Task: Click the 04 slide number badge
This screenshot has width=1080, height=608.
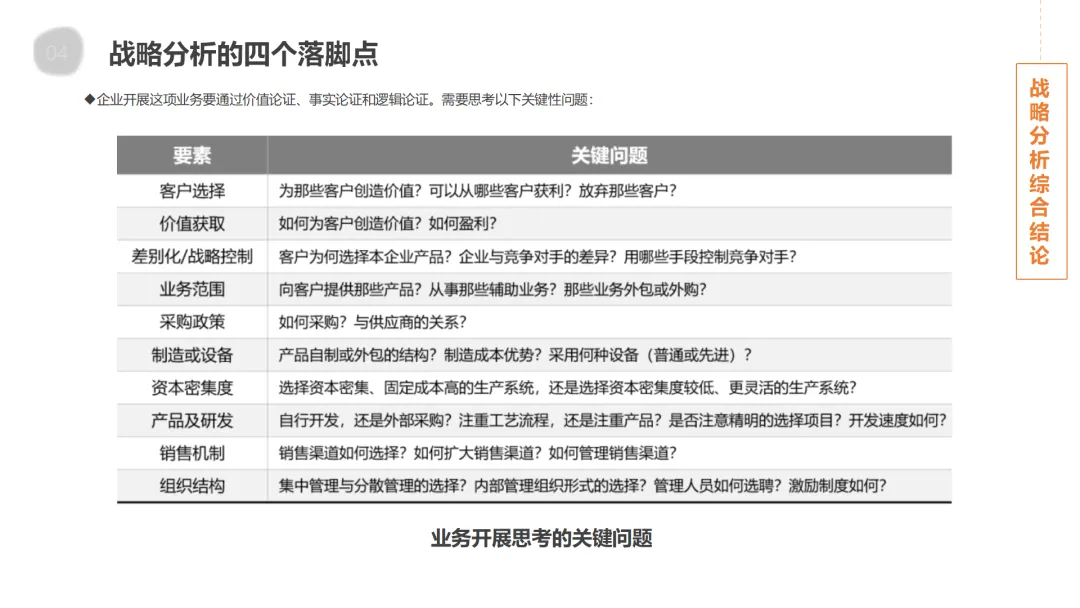Action: pos(58,52)
